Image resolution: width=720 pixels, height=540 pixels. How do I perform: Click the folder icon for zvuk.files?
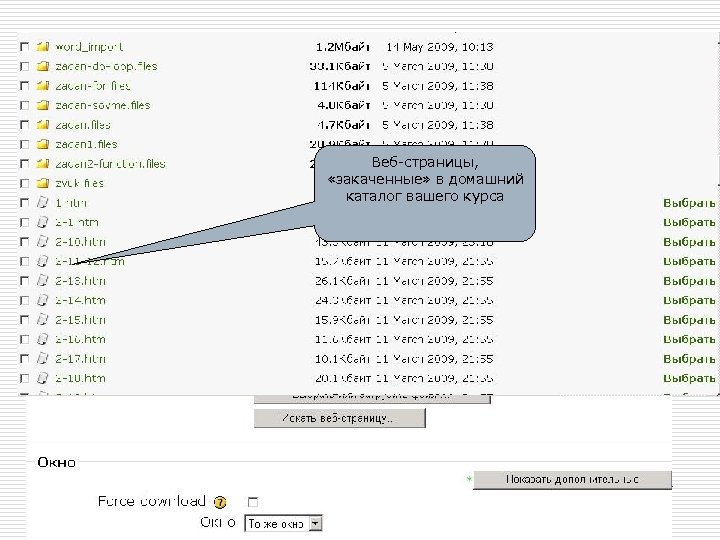pyautogui.click(x=43, y=183)
